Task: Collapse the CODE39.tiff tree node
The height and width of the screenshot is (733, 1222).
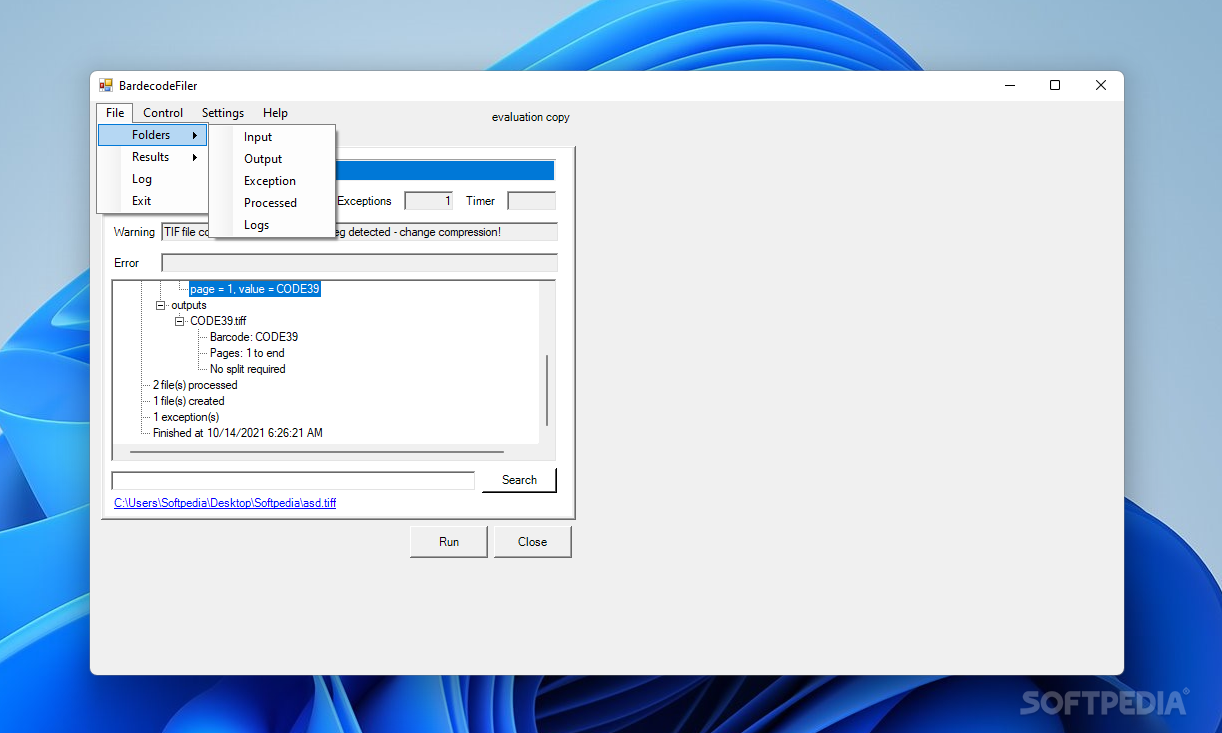Action: [x=180, y=321]
